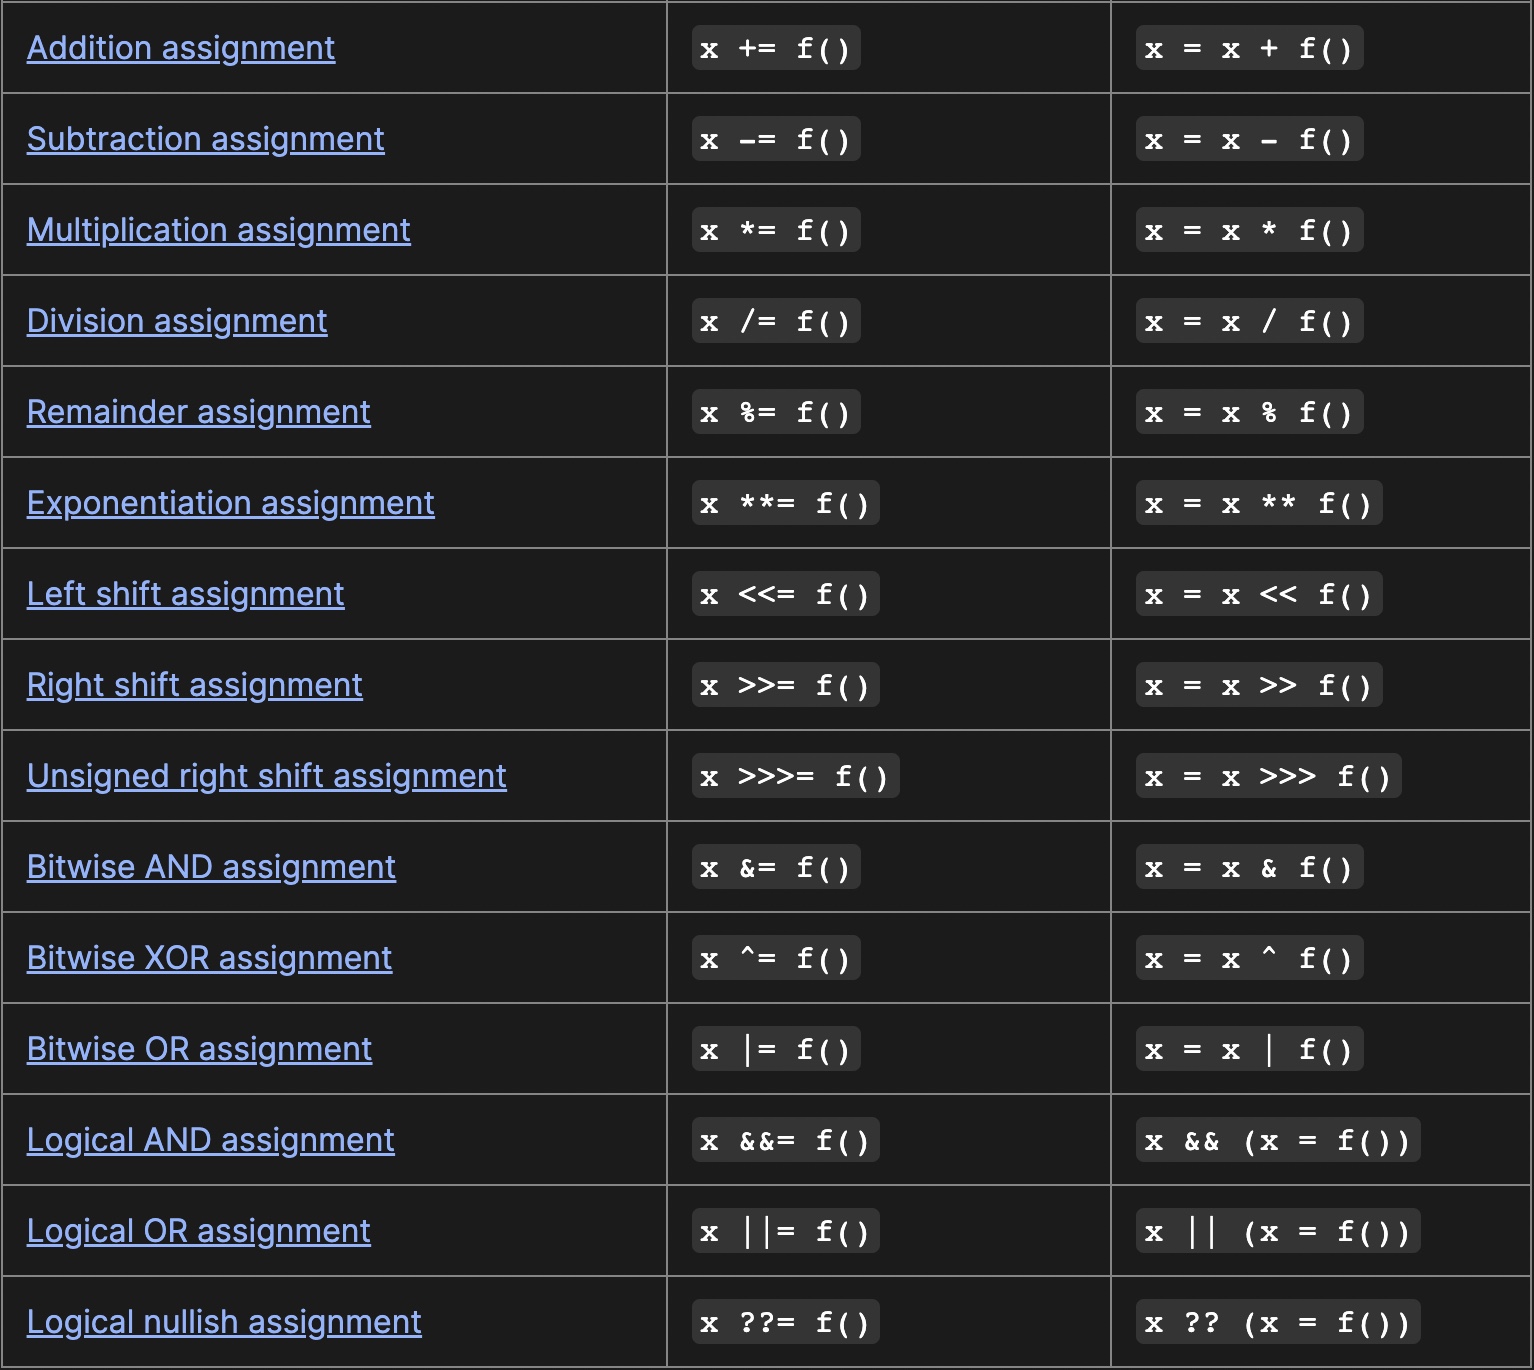Open the Subtraction assignment link
The image size is (1534, 1370).
pos(205,139)
